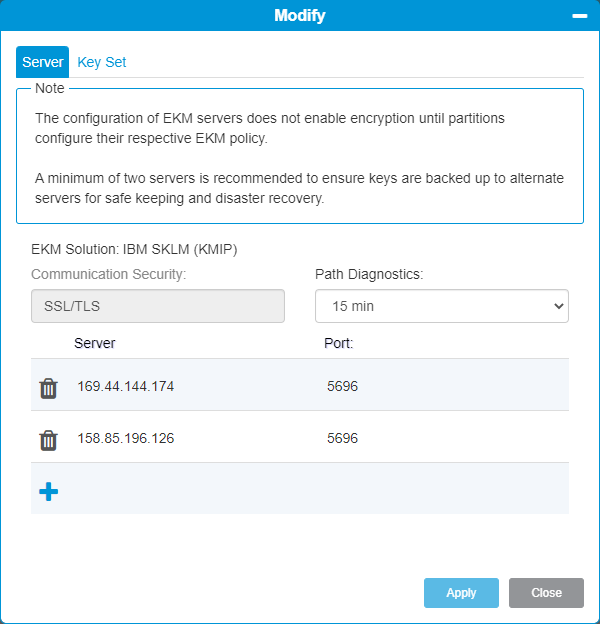Remove server 158.85.196.126 using trash icon
The height and width of the screenshot is (624, 600).
point(48,440)
